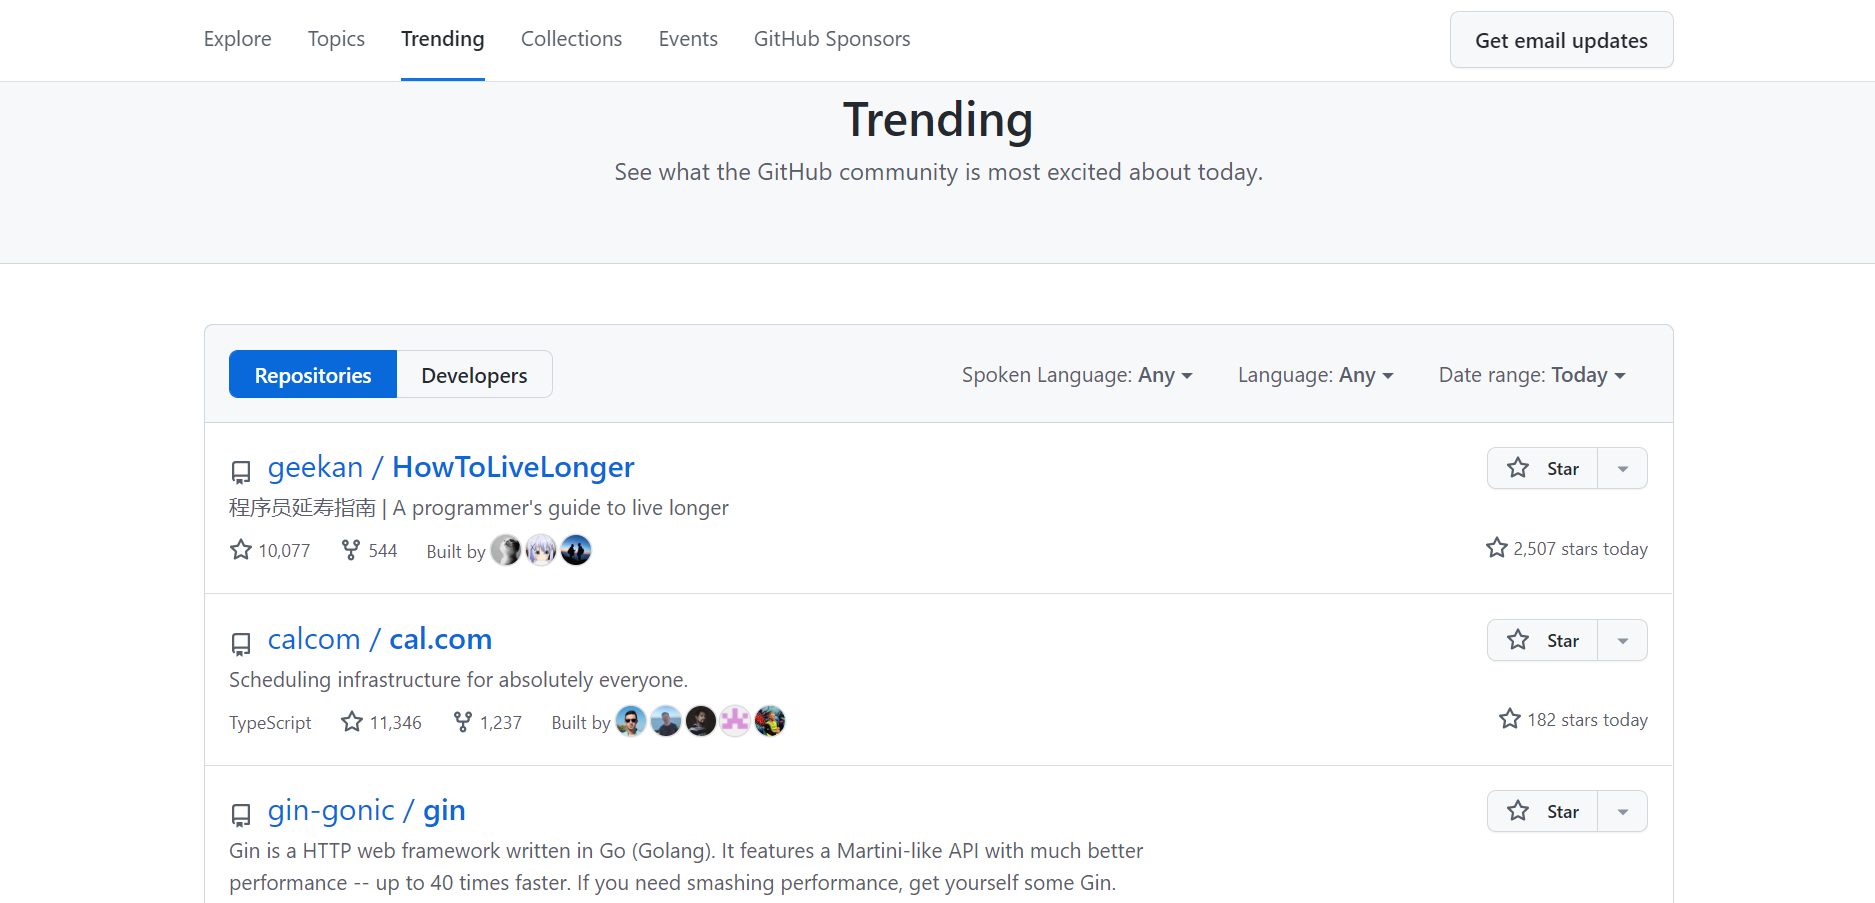This screenshot has width=1875, height=903.
Task: Click repo icon beside calcom / cal.com
Action: click(240, 644)
